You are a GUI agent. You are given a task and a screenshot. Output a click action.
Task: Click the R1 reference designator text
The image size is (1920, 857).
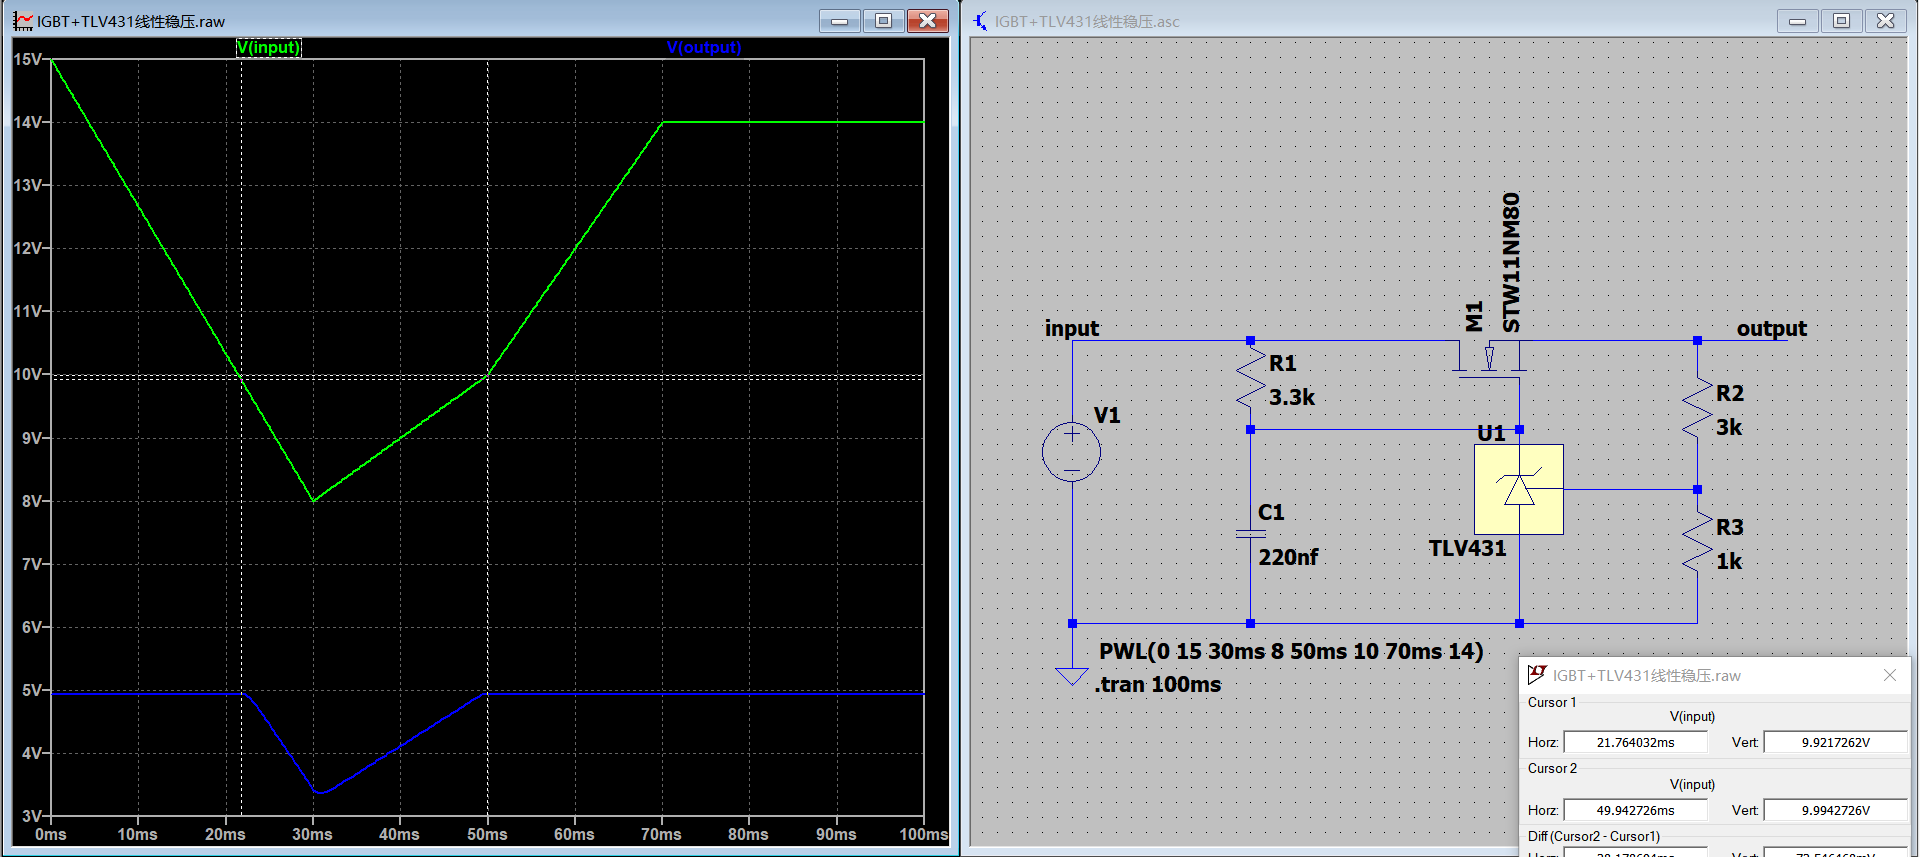coord(1282,363)
